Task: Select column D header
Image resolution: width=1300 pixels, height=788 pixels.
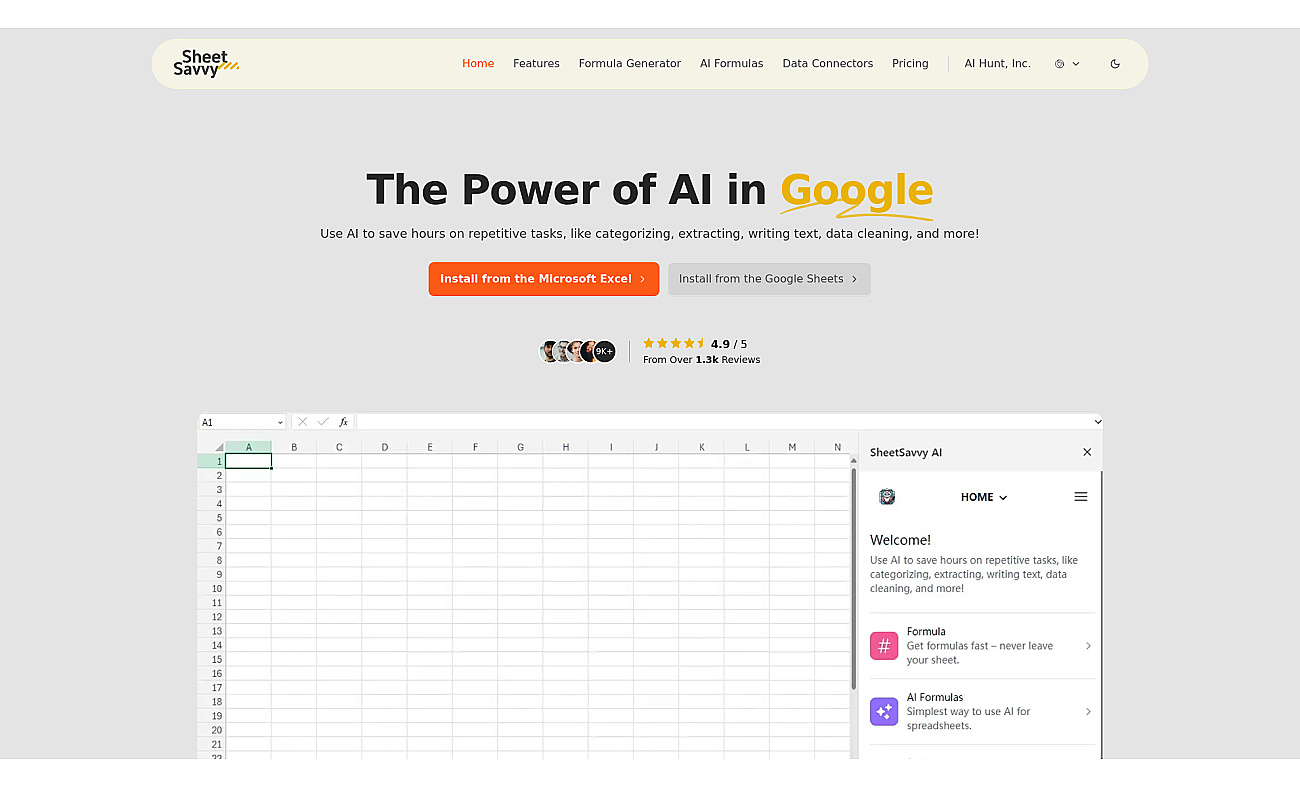Action: [384, 447]
